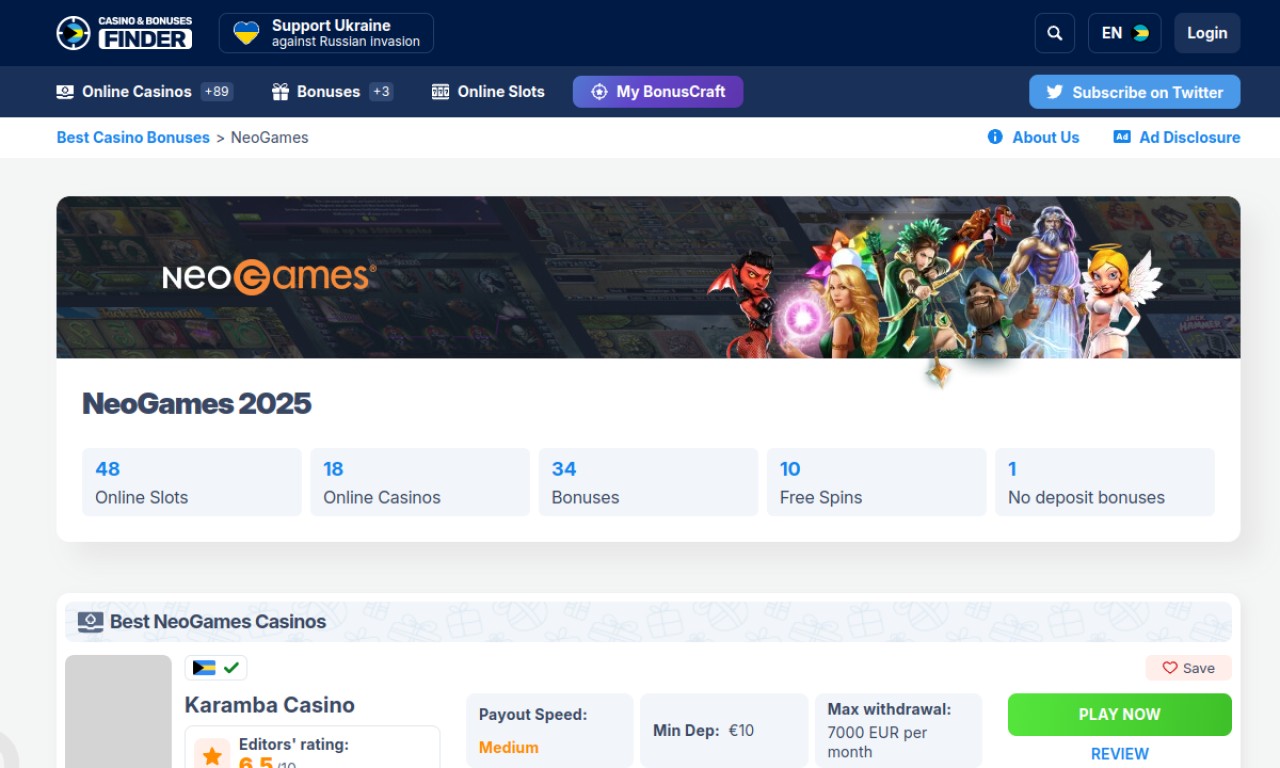Select the 48 Online Slots stat card
Viewport: 1280px width, 768px height.
point(192,482)
